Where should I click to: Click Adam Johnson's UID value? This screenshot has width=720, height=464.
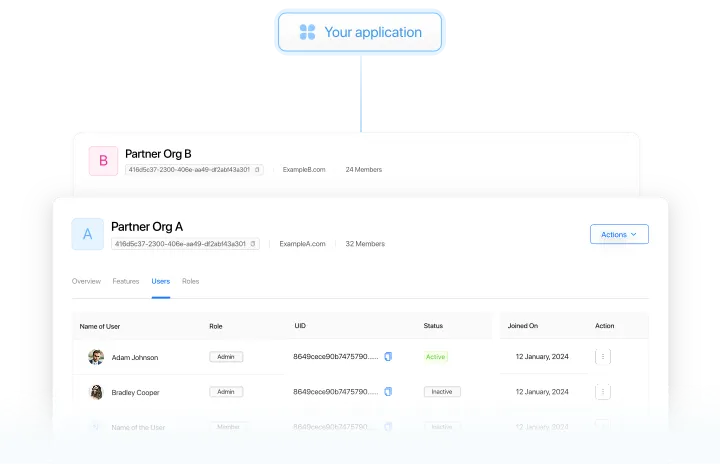(x=336, y=356)
